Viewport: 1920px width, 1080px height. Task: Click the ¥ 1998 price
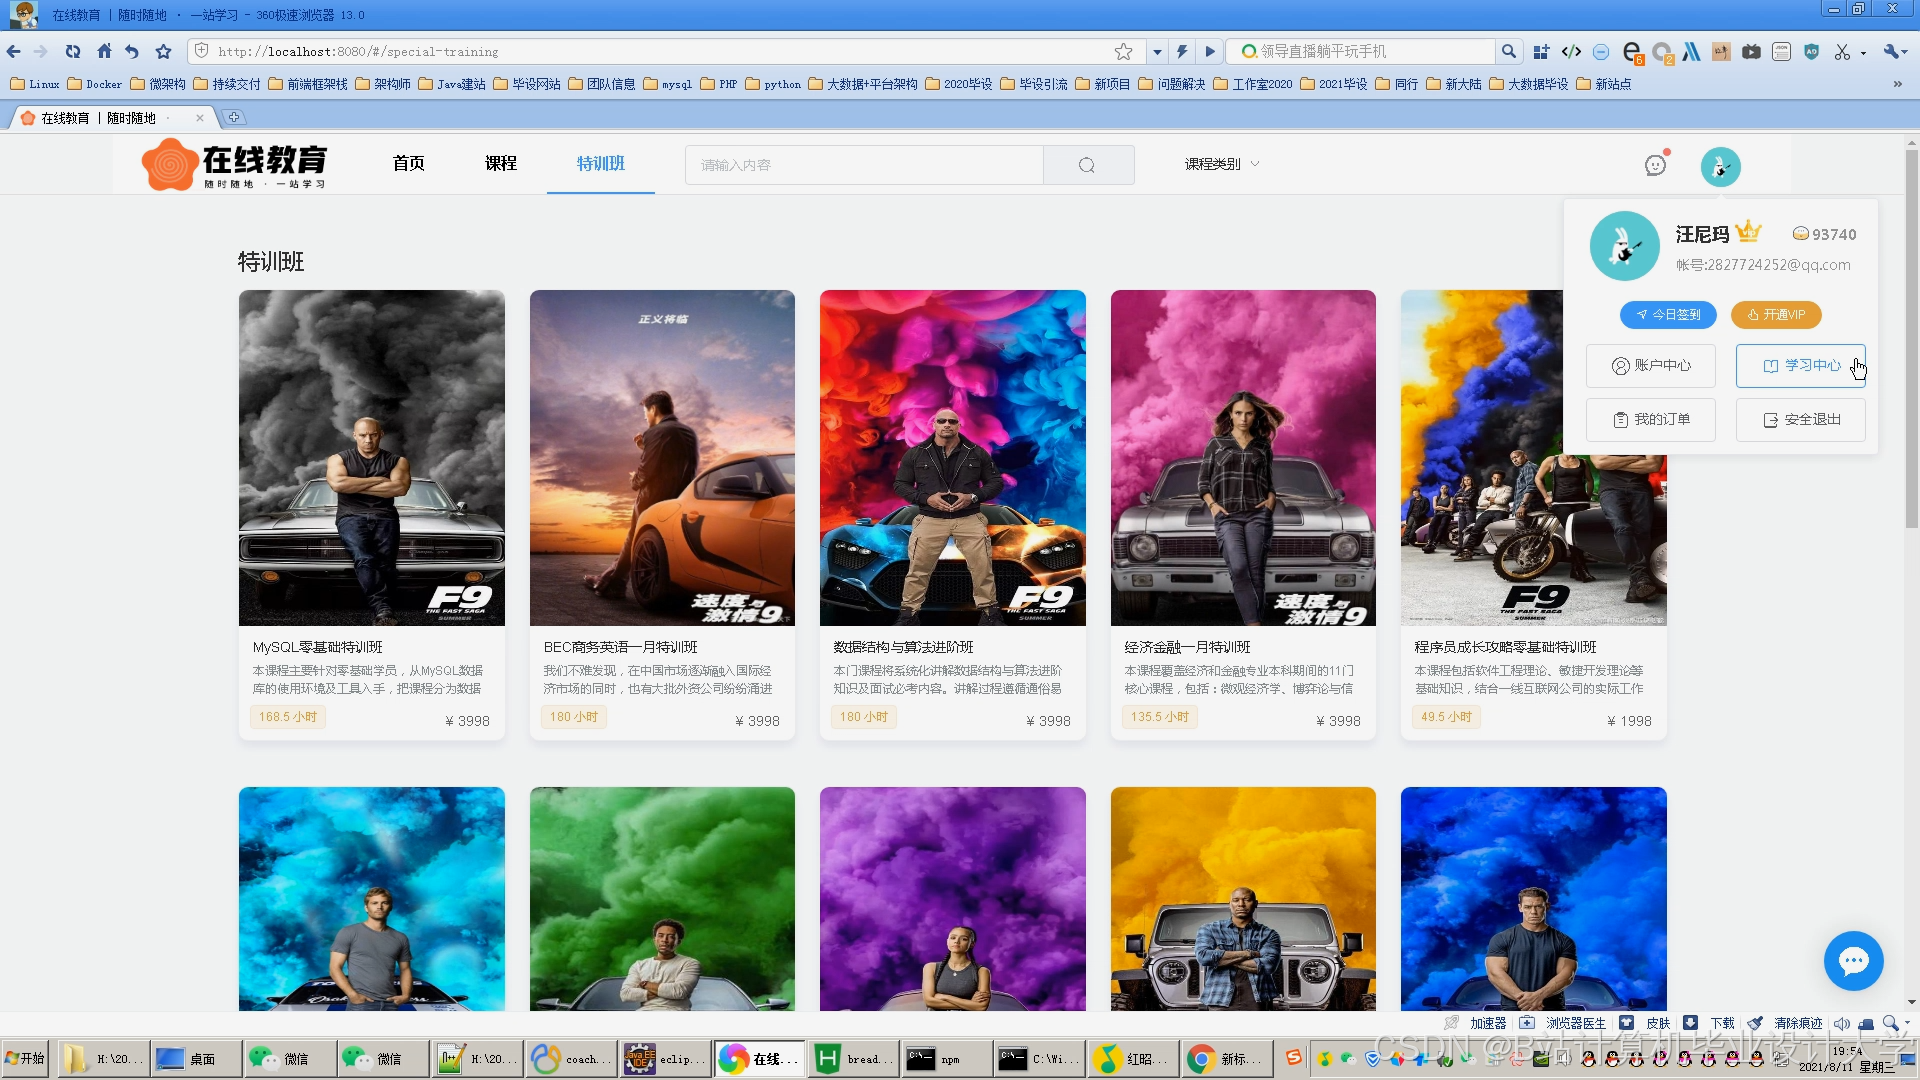tap(1629, 721)
